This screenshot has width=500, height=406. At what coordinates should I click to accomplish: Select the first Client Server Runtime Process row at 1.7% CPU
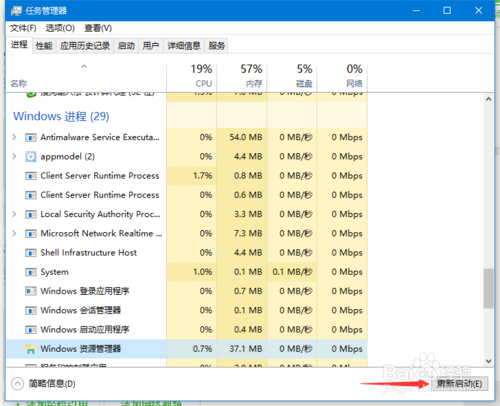pyautogui.click(x=187, y=176)
